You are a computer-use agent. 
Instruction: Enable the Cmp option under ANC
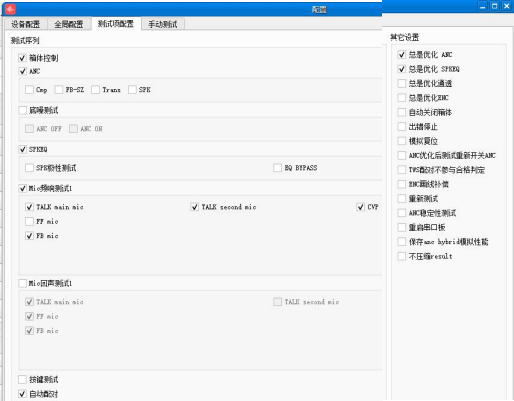tap(29, 90)
